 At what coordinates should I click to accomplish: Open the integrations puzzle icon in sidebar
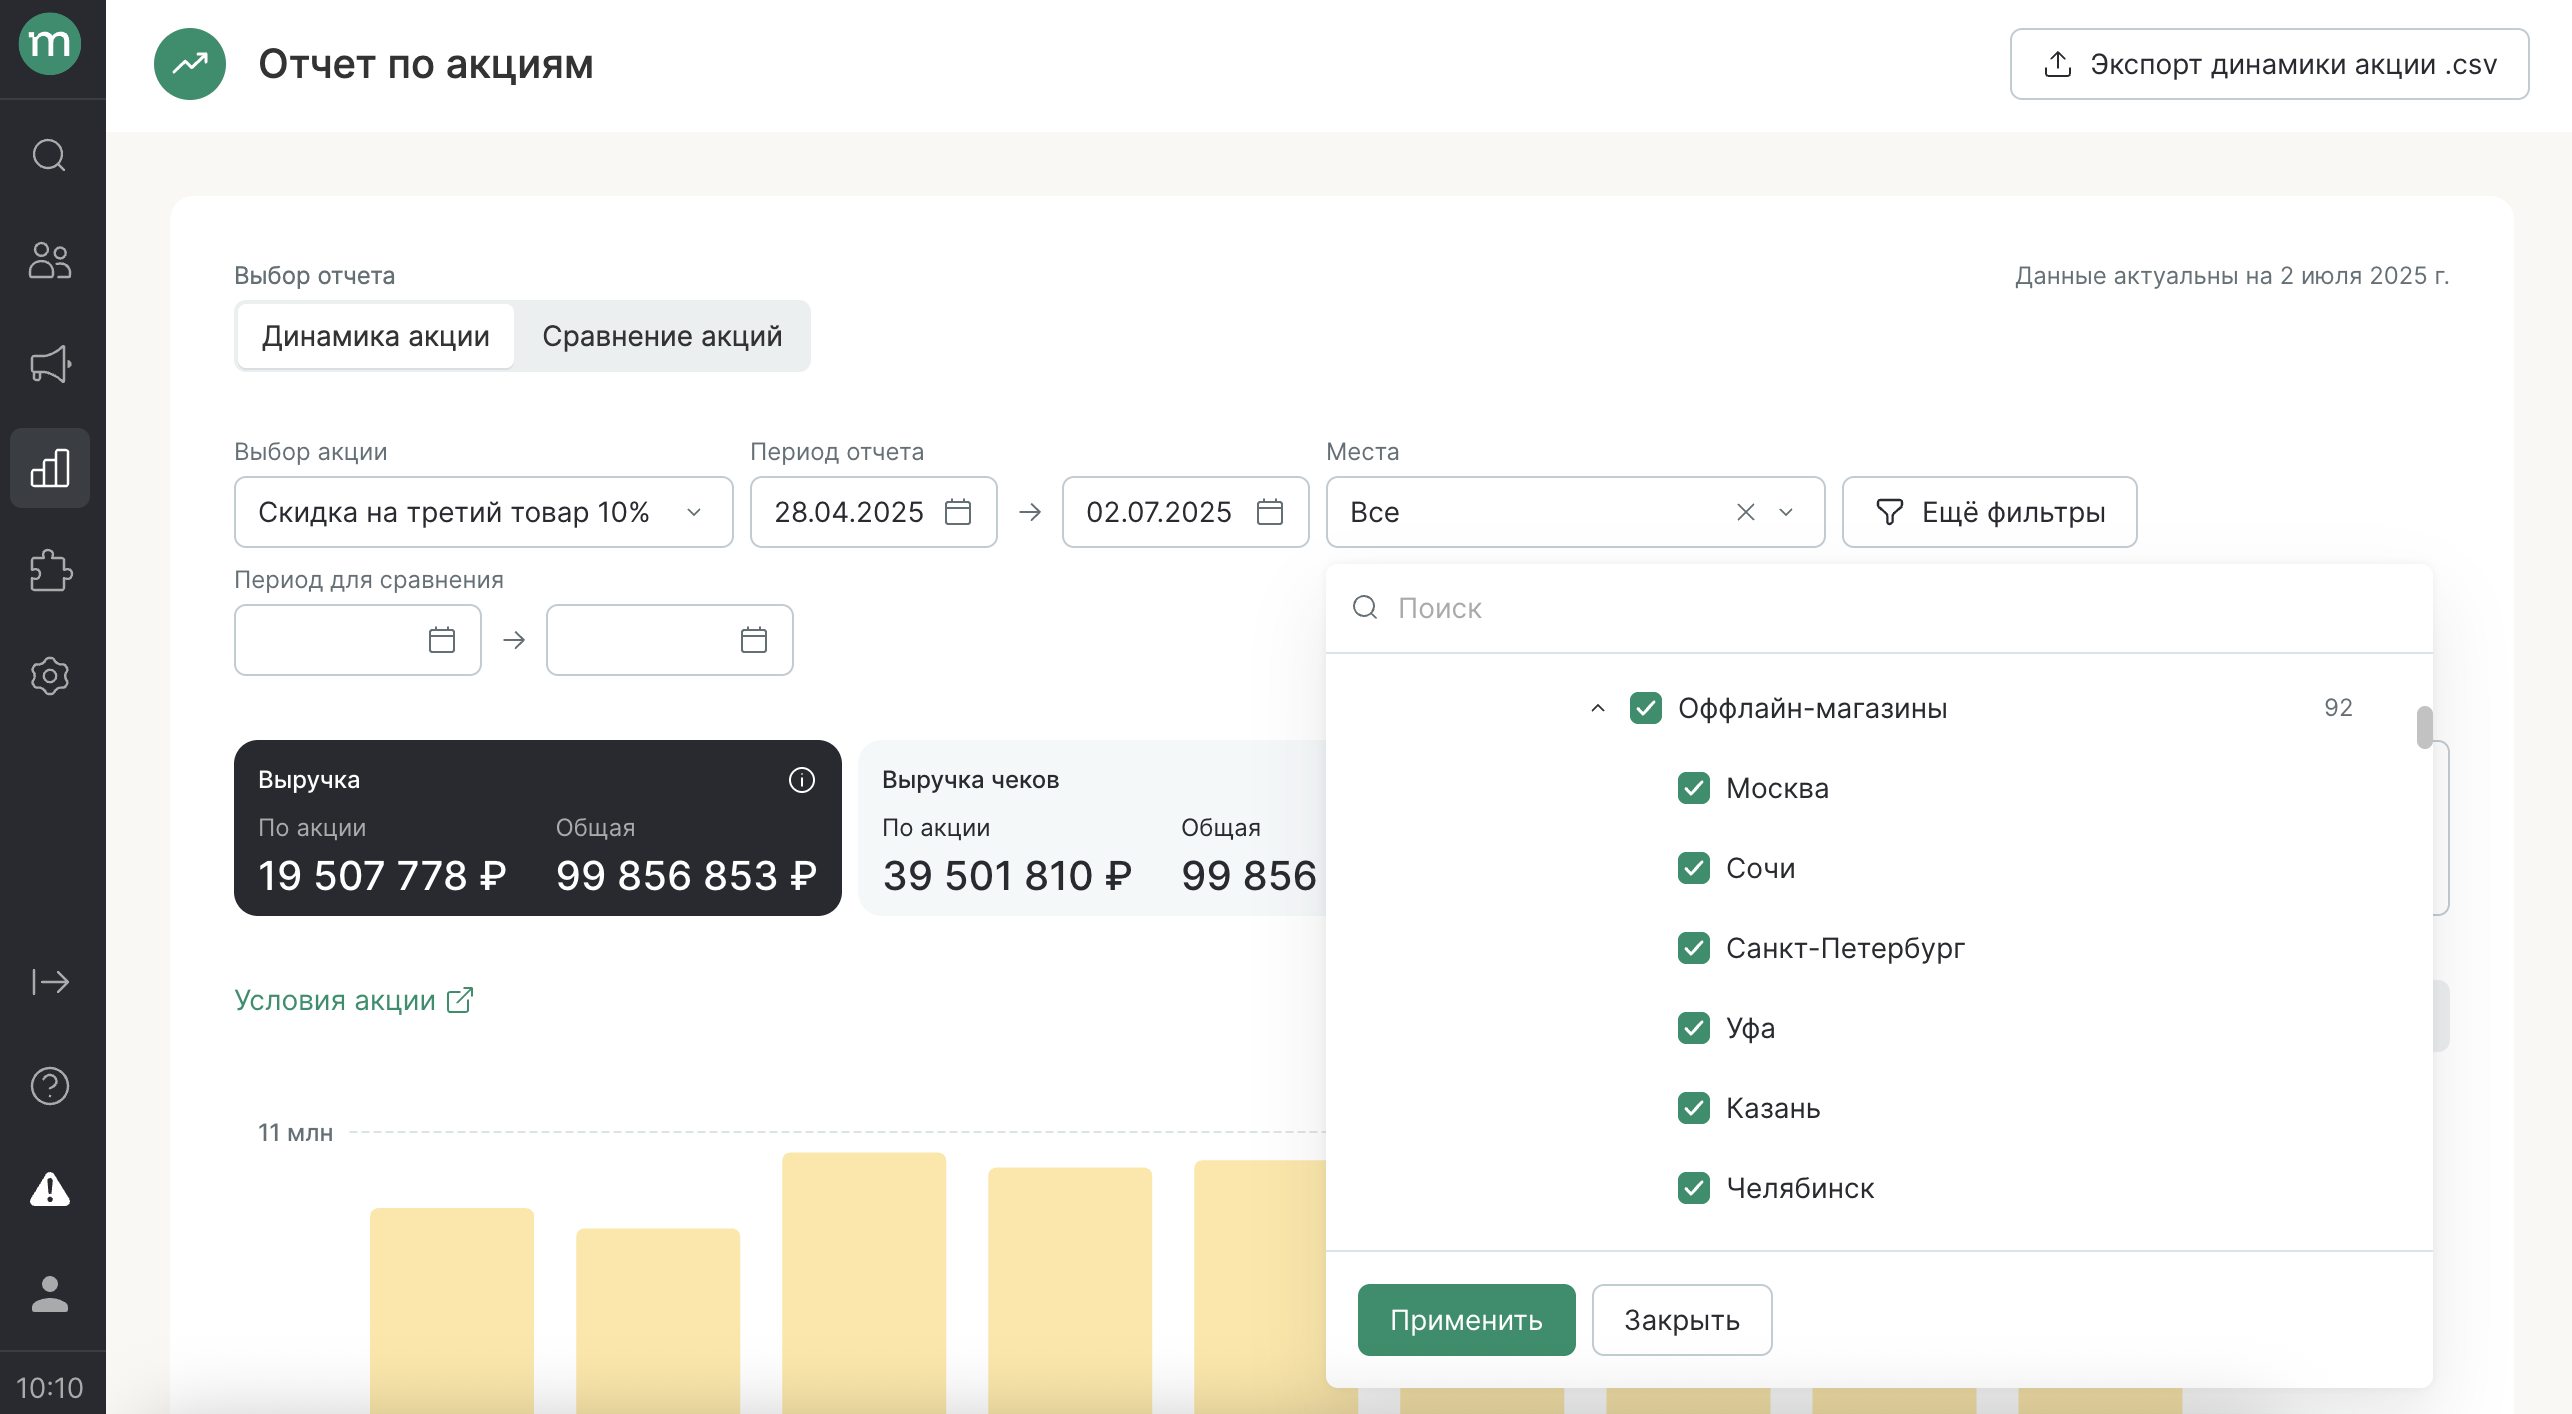coord(50,572)
